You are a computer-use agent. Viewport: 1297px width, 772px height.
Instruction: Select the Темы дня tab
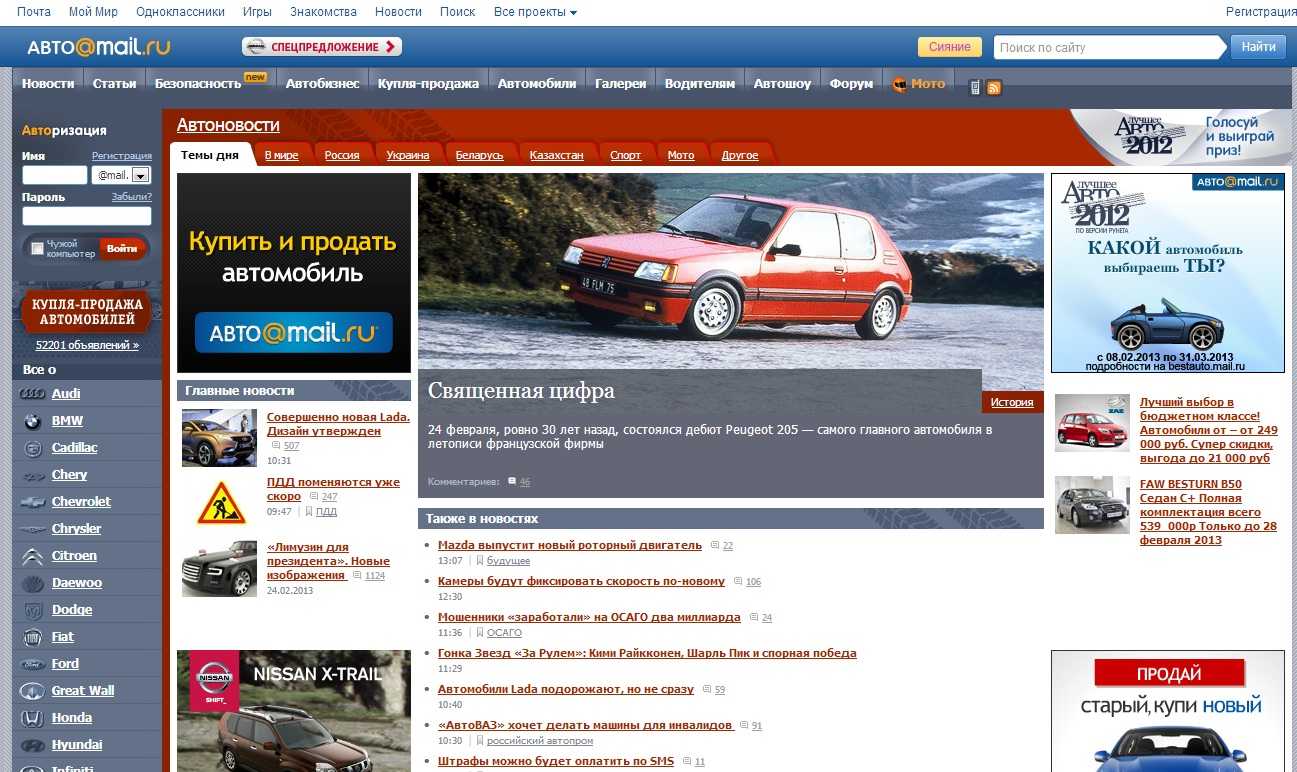pyautogui.click(x=210, y=155)
